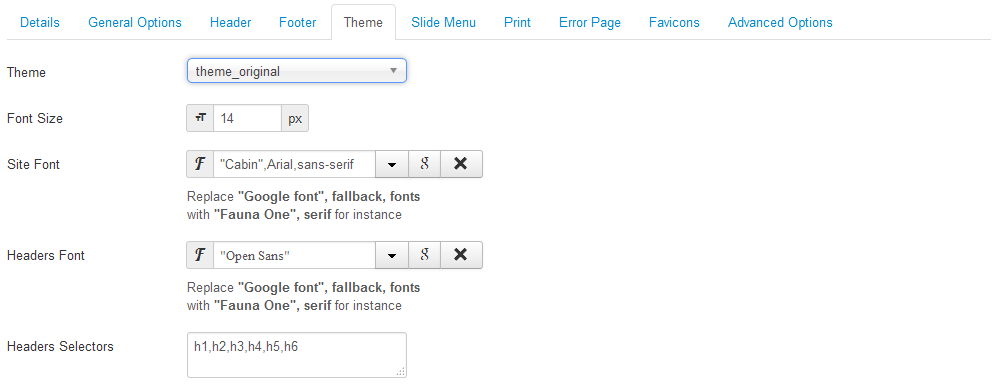Open Google fonts for Headers Font
Viewport: 997px width, 386px height.
tap(424, 255)
